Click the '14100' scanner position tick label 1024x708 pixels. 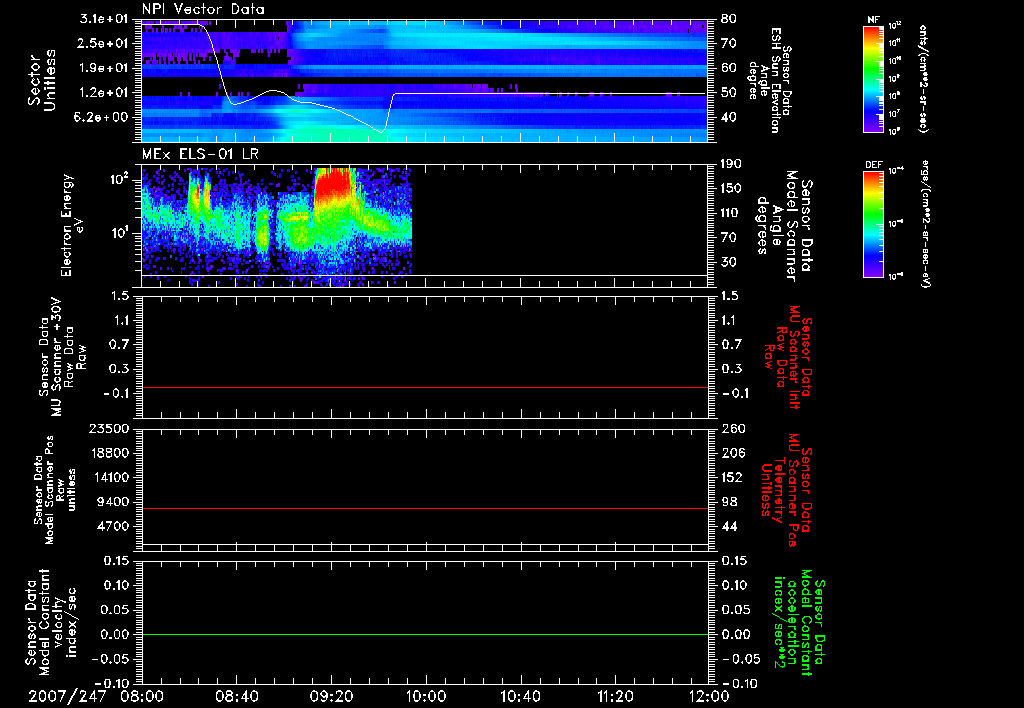coord(108,477)
